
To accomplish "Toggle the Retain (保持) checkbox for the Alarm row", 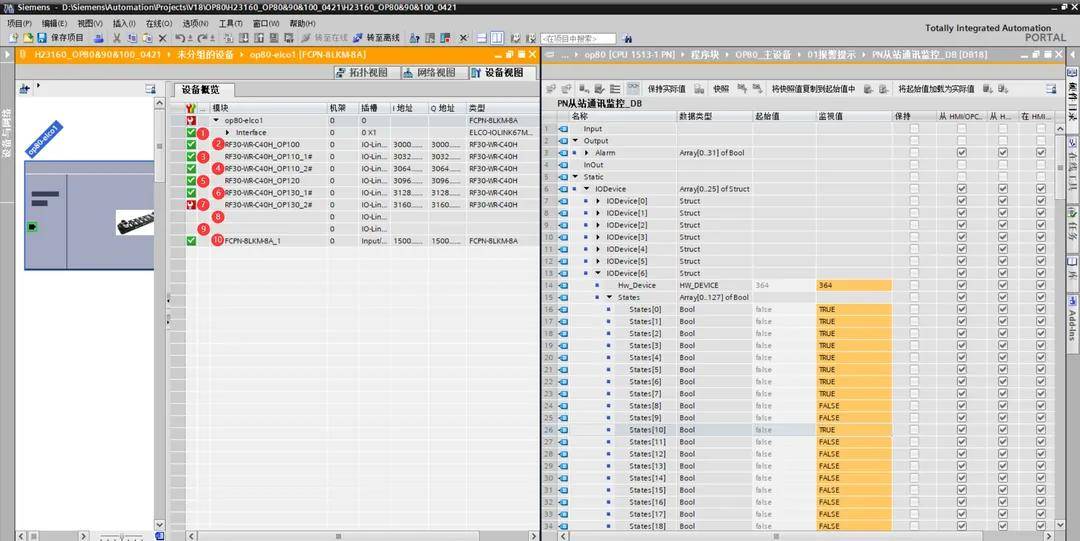I will pos(913,153).
